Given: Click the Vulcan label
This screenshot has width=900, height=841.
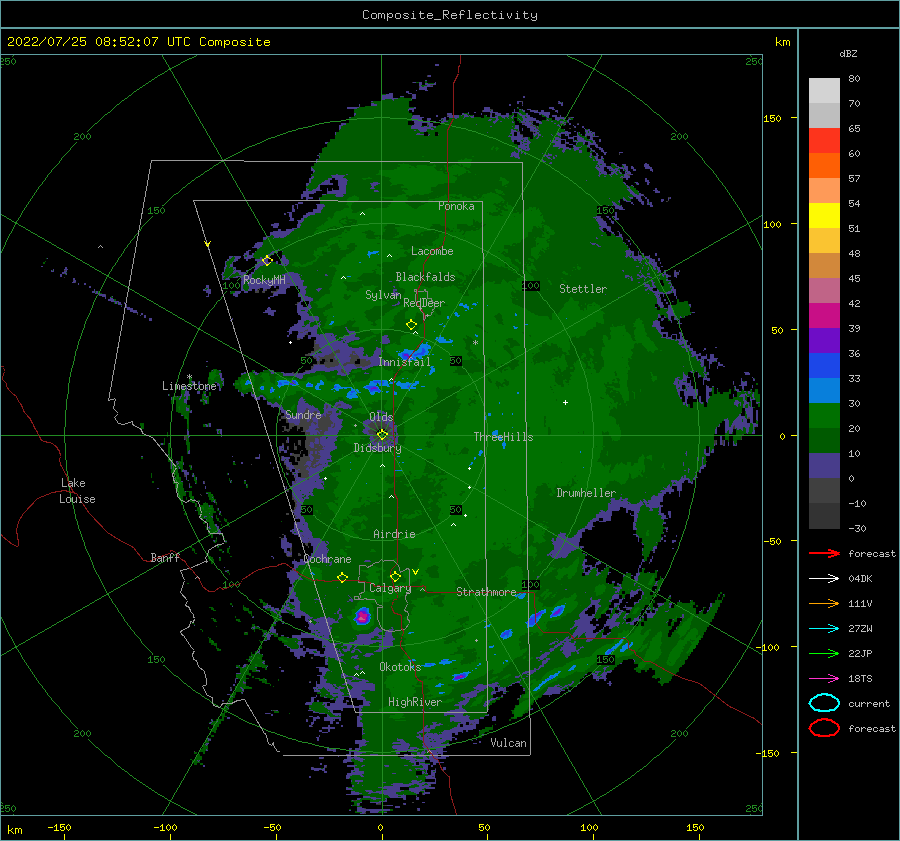Looking at the screenshot, I should pos(508,743).
